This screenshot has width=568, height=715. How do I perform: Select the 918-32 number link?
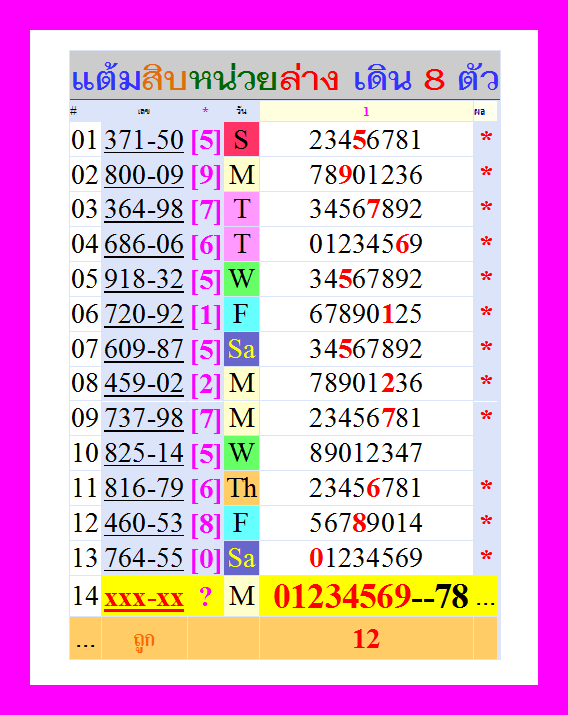(x=144, y=279)
